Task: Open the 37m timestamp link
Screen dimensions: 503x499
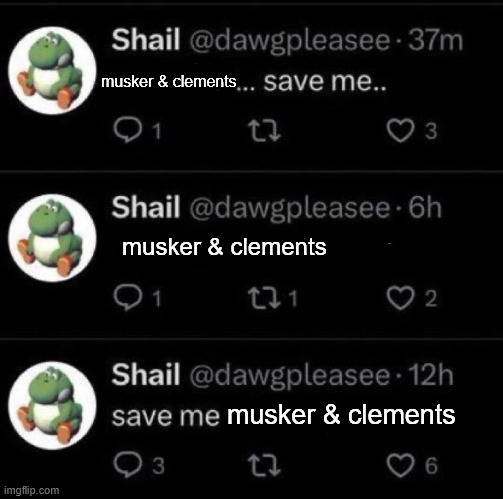Action: click(436, 40)
